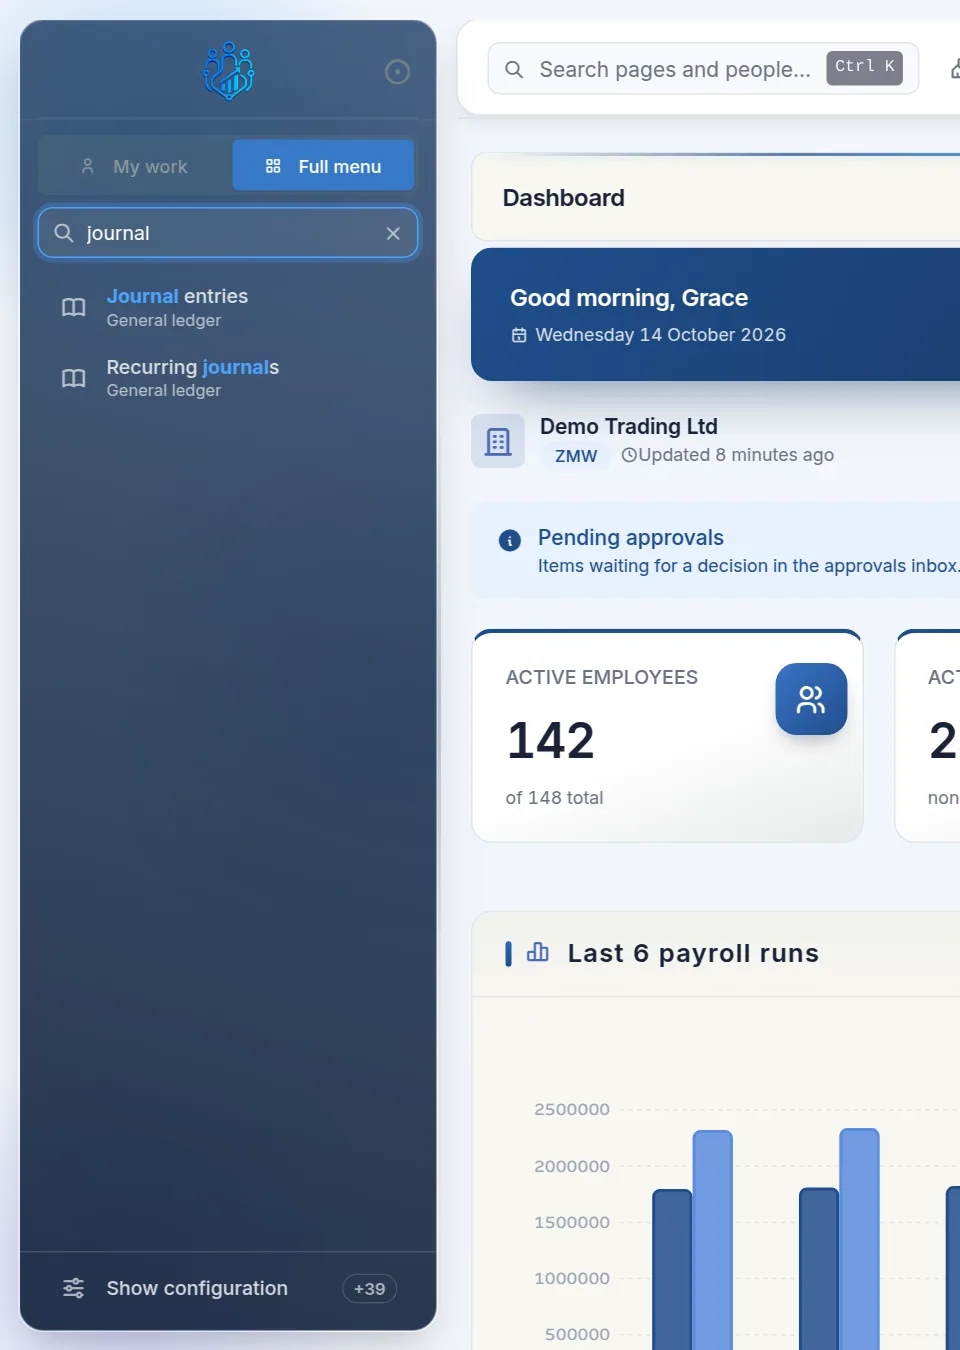The width and height of the screenshot is (960, 1350).
Task: Click magnifier icon in top search bar
Action: (x=514, y=69)
